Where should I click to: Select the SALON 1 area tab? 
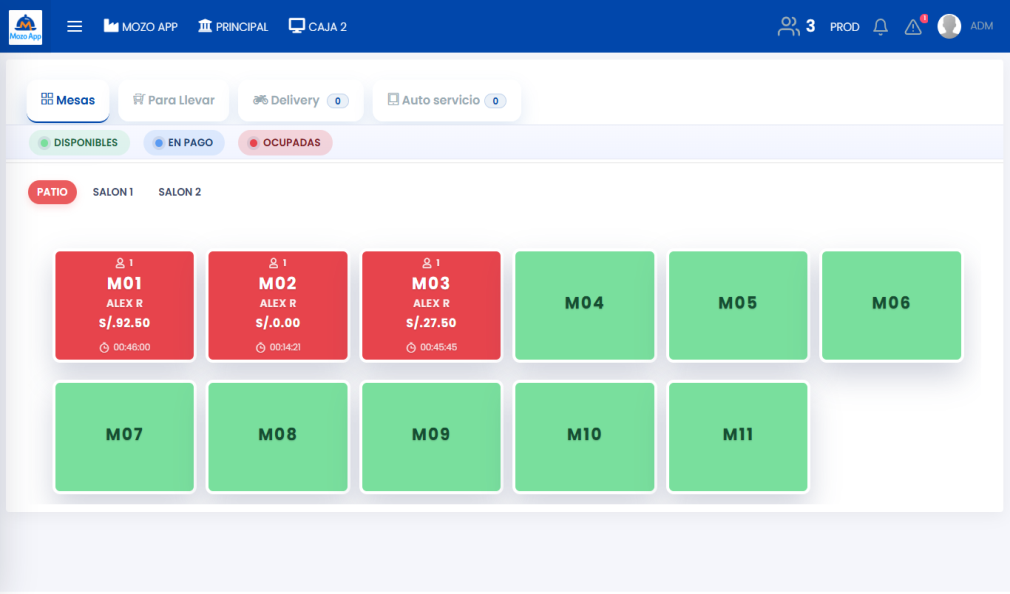pyautogui.click(x=113, y=192)
